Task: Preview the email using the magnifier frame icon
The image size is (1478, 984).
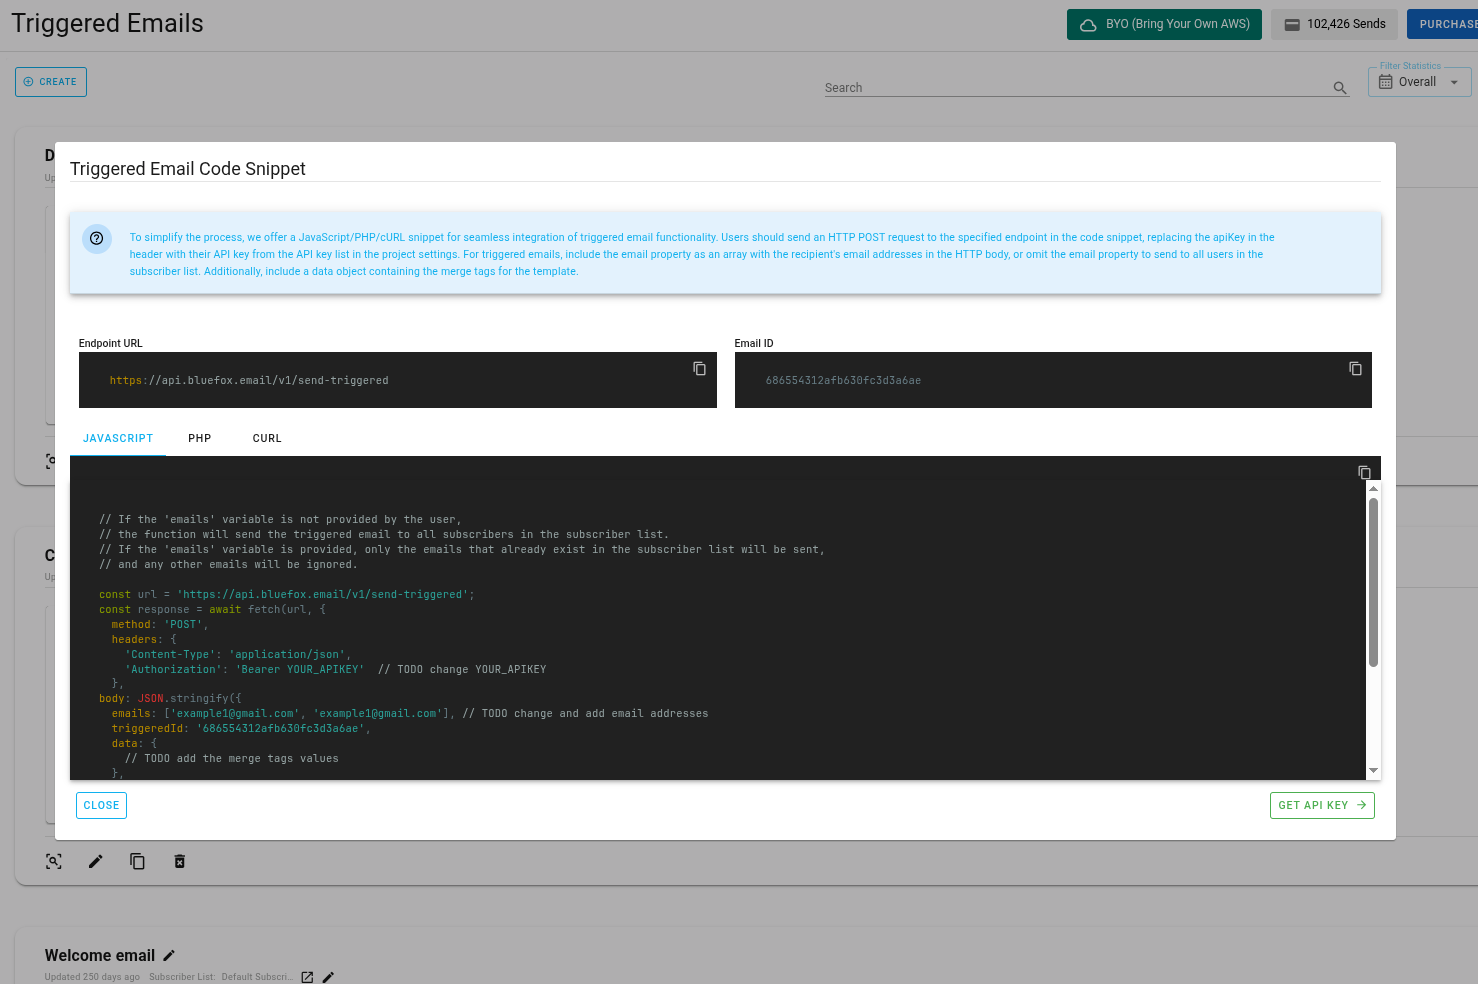Action: pos(53,861)
